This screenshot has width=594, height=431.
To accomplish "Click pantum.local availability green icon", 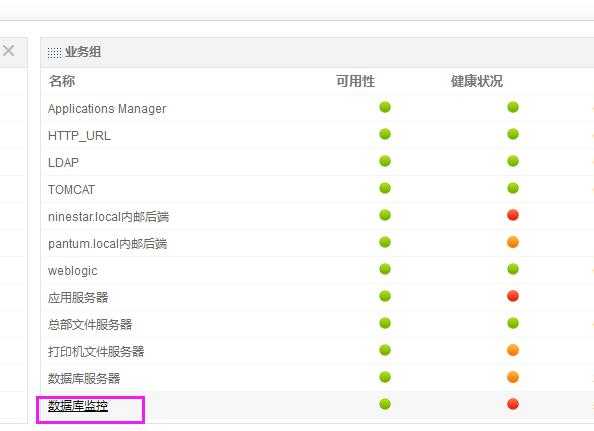I will point(385,242).
